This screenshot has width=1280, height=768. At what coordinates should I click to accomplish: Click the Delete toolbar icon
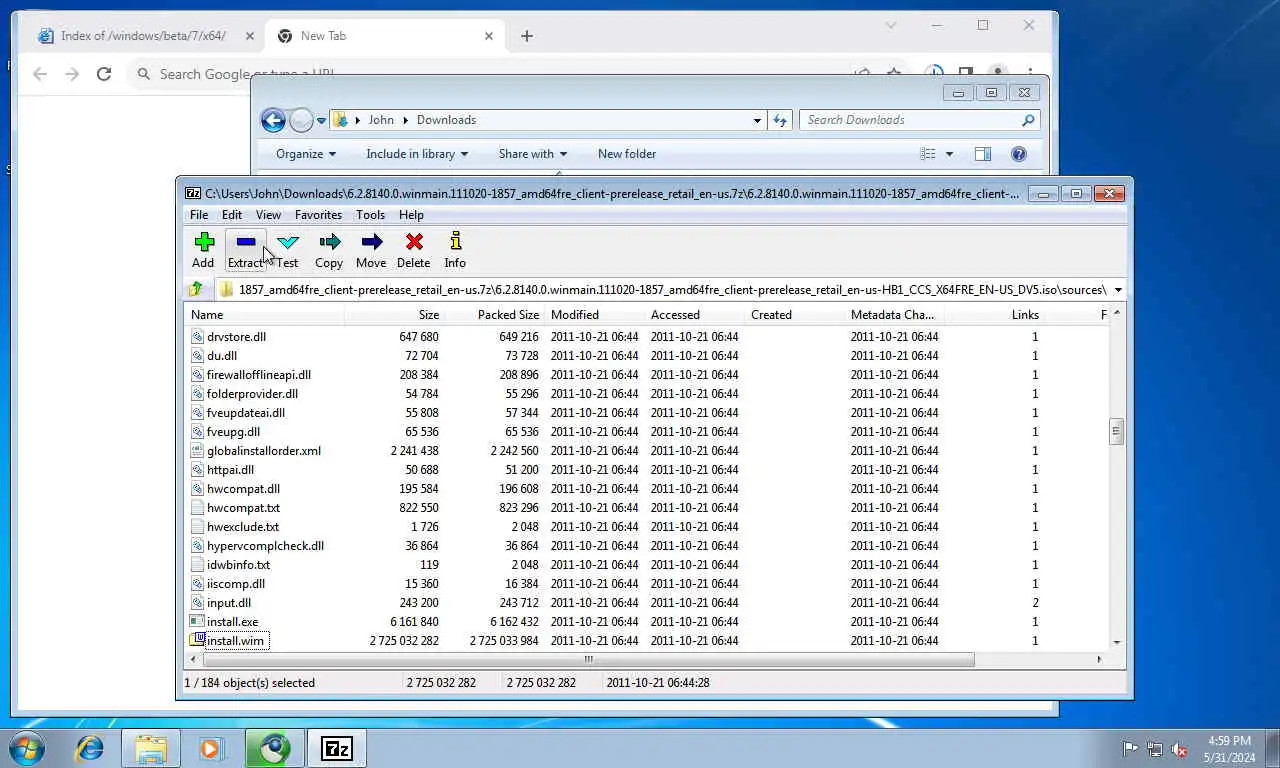pos(413,242)
